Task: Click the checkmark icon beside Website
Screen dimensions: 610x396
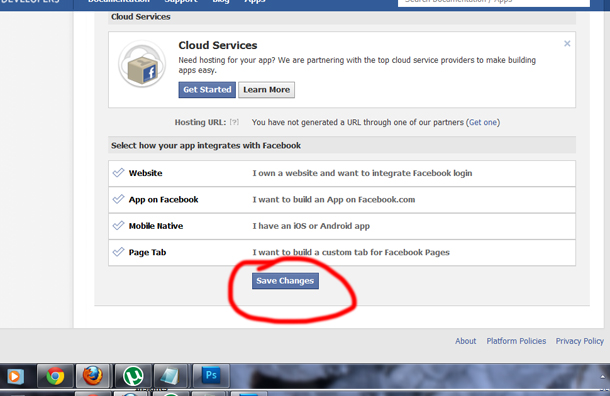Action: point(118,173)
